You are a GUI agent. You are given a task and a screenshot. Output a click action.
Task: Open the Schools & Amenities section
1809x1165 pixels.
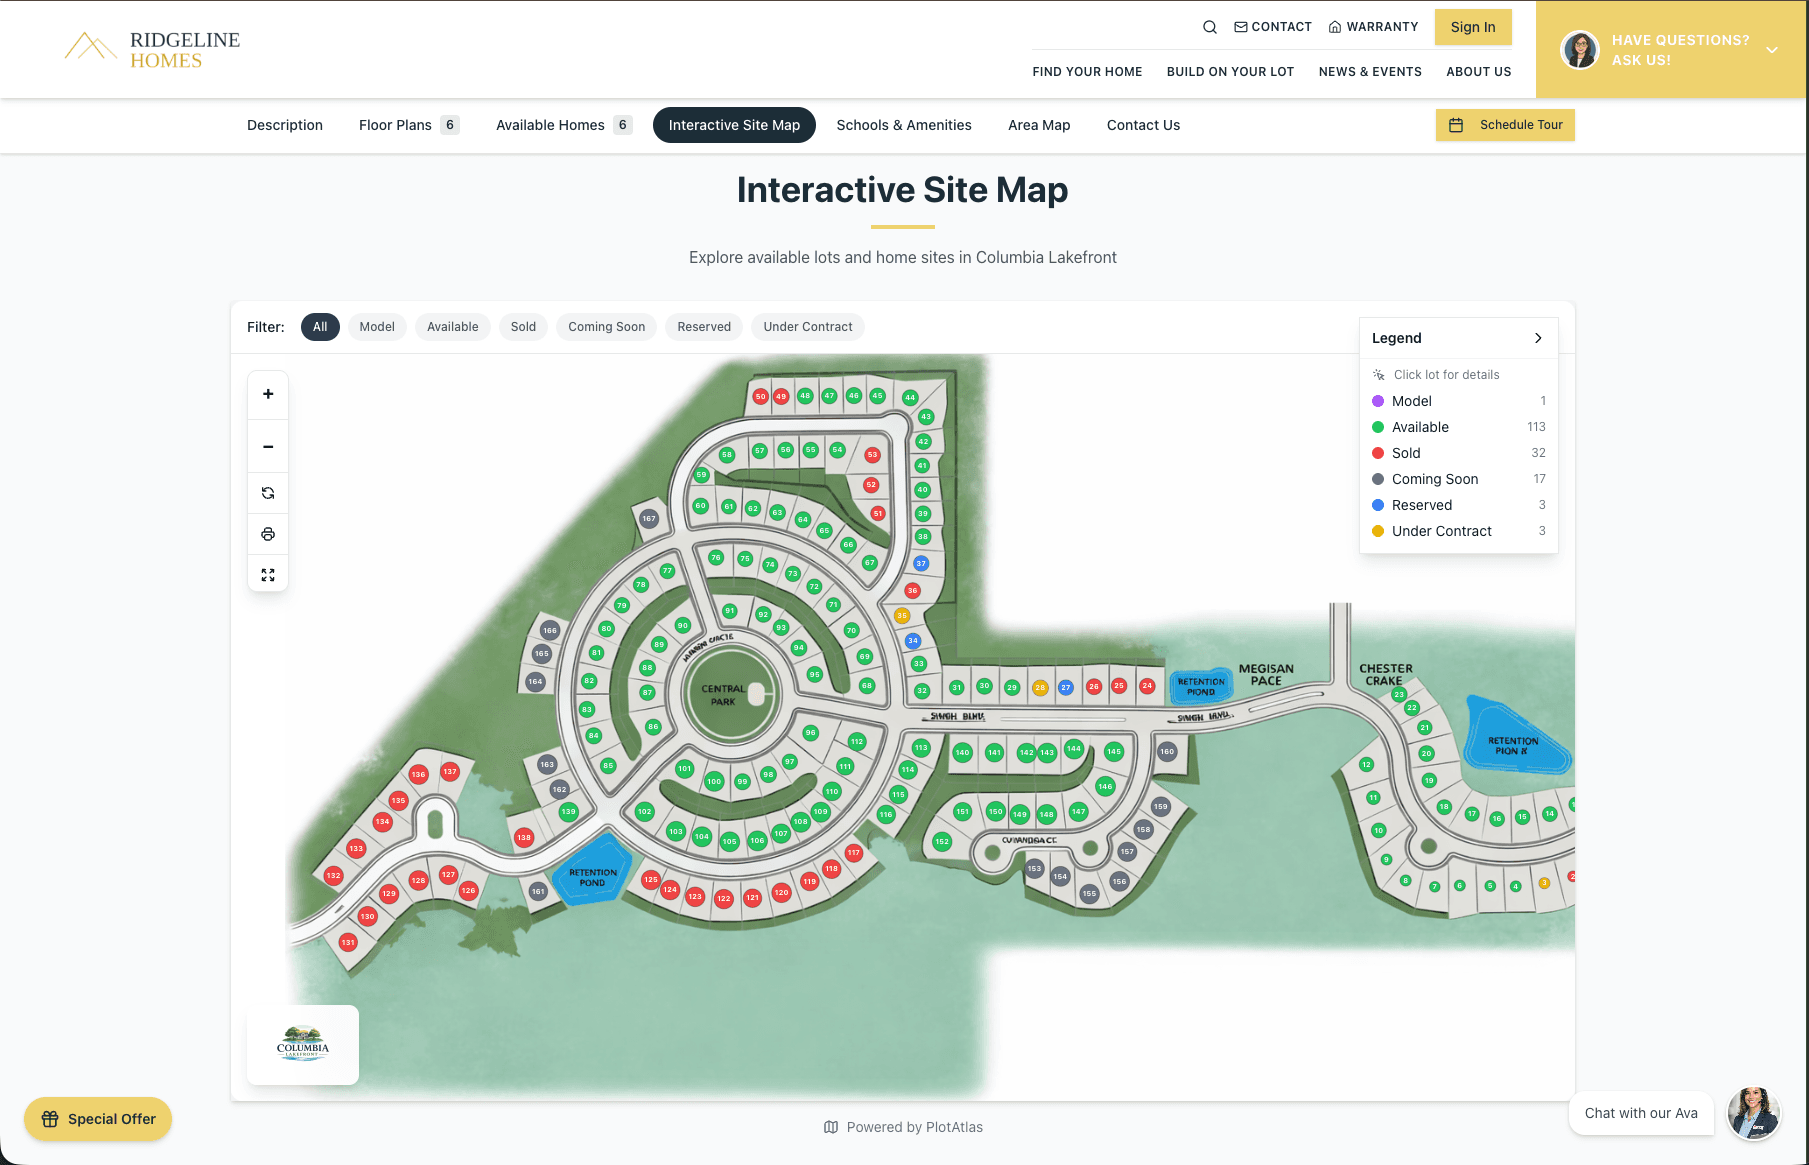904,125
